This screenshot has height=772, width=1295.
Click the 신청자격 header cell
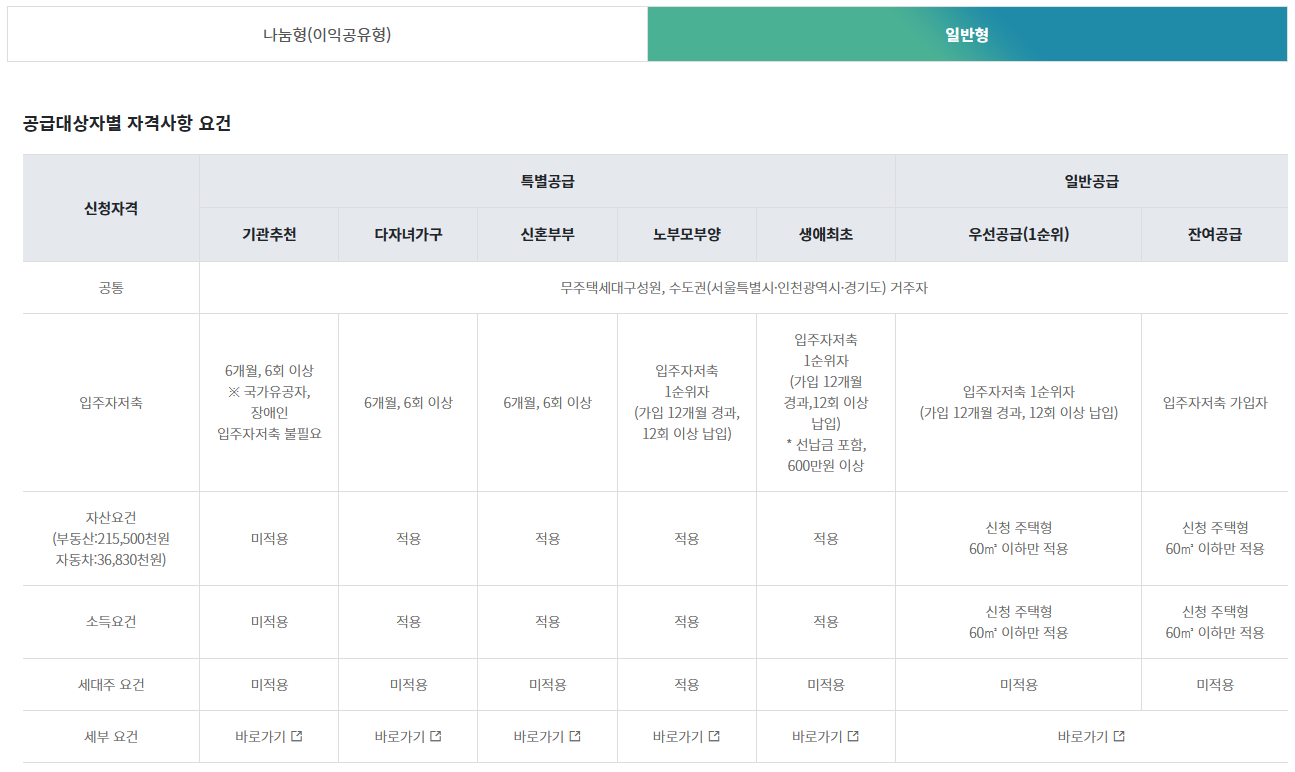[111, 208]
